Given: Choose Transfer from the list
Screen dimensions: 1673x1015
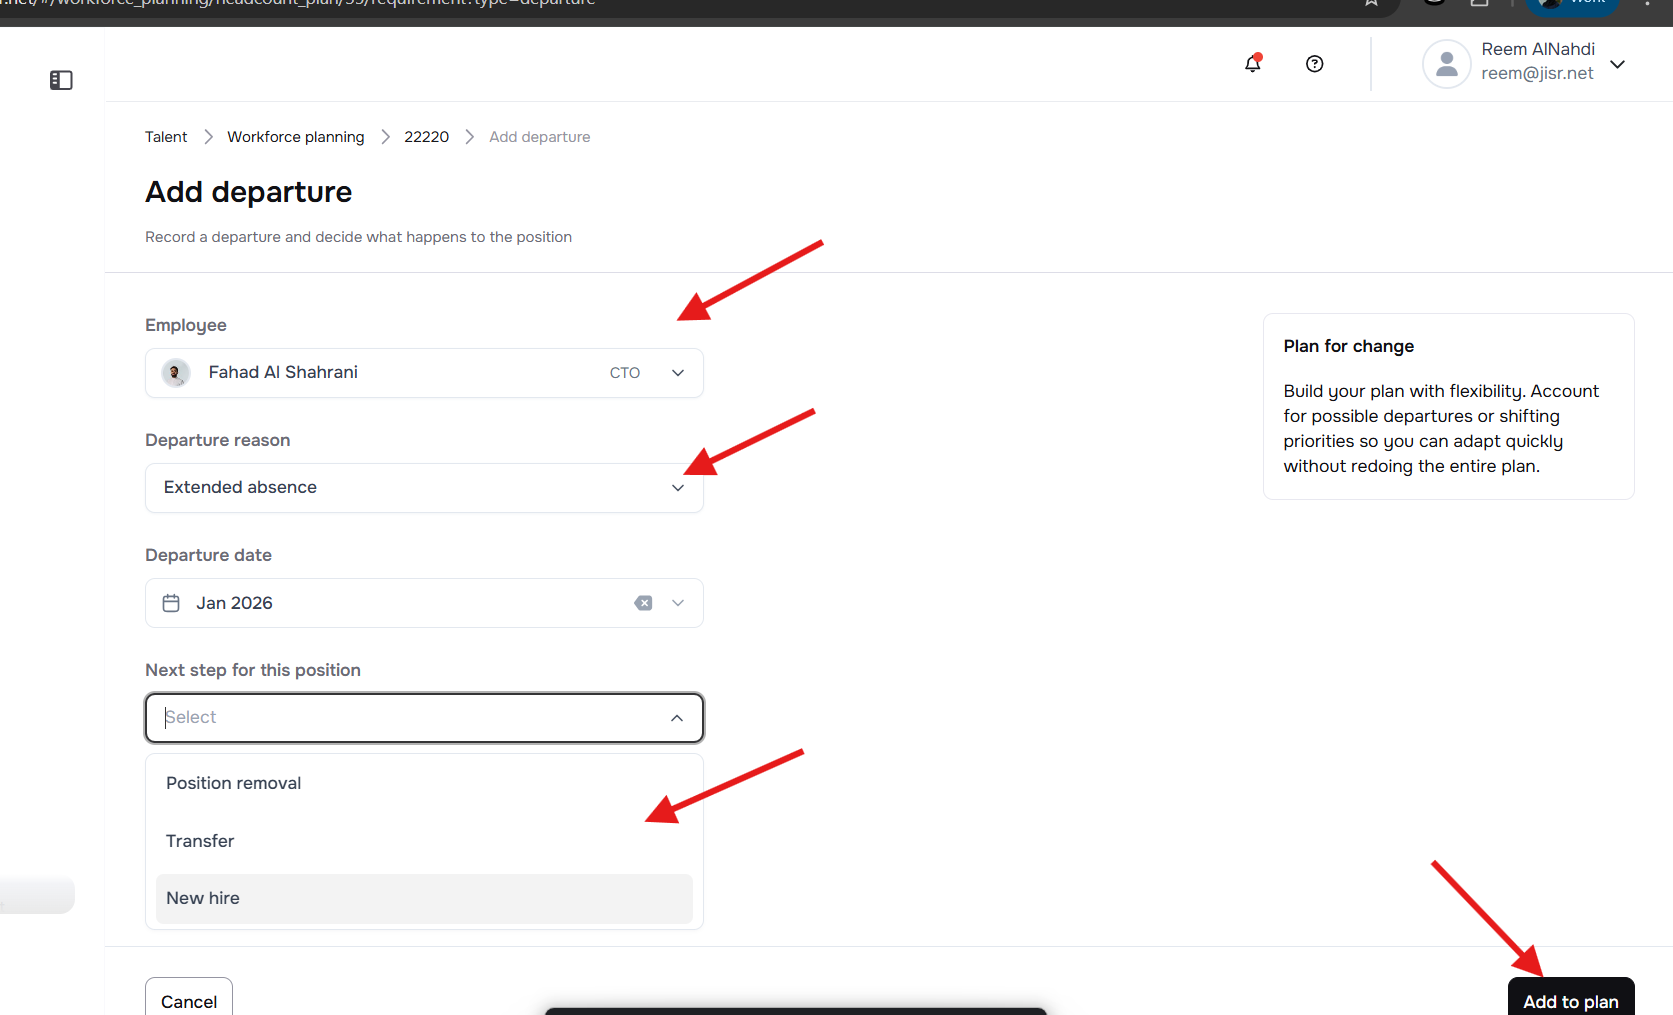Looking at the screenshot, I should (200, 841).
